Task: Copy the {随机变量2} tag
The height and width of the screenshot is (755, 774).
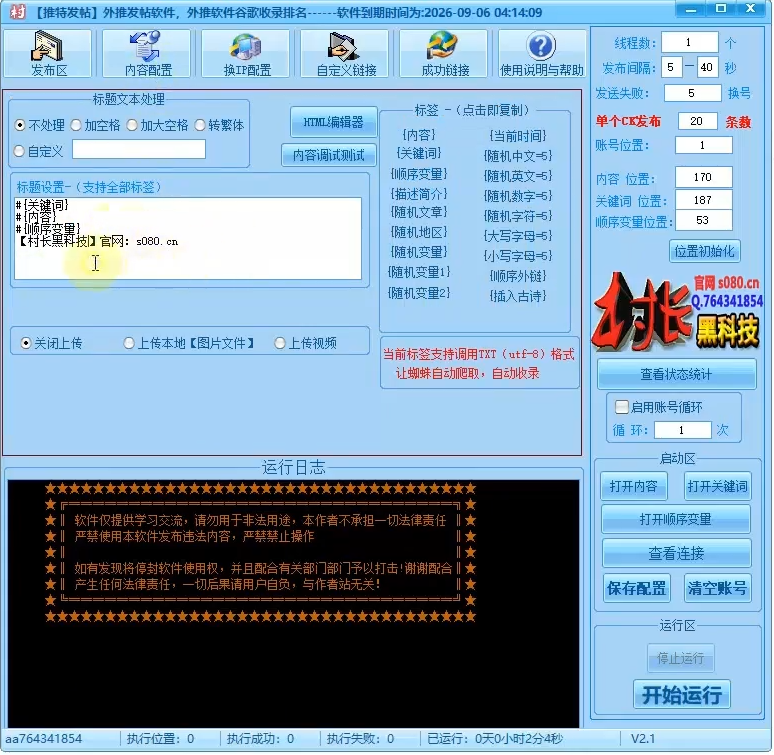Action: coord(419,293)
